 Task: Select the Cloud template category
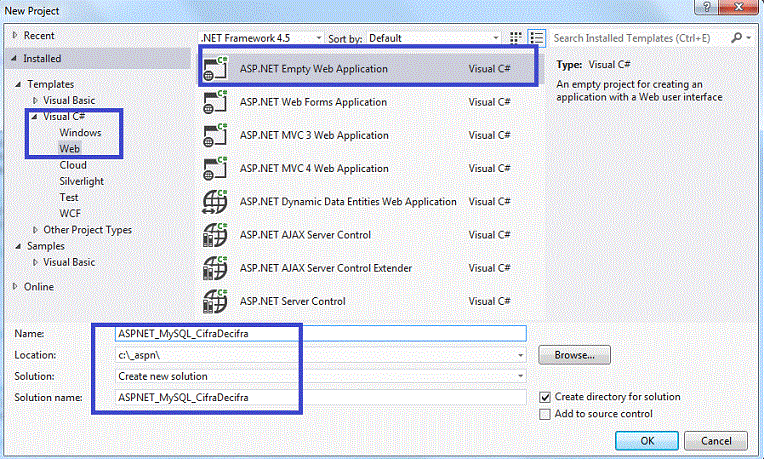coord(73,165)
